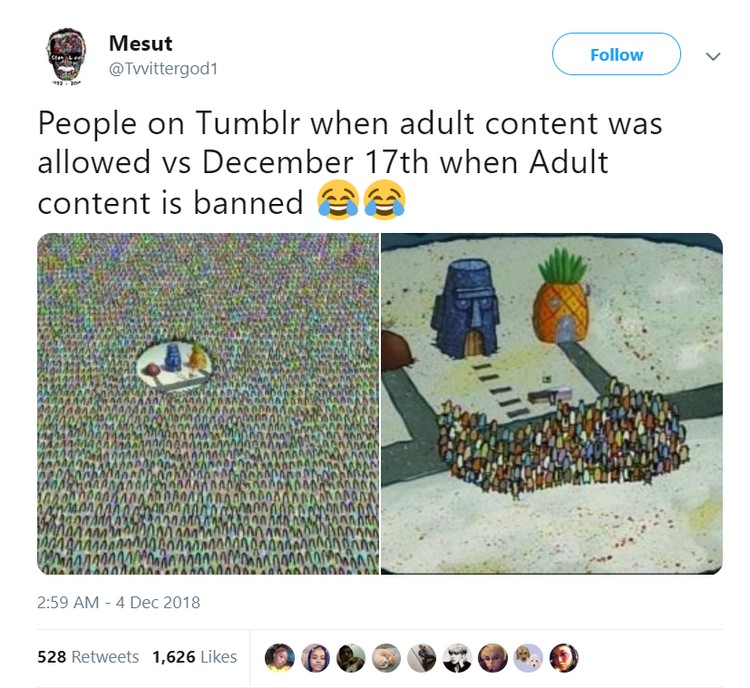The height and width of the screenshot is (688, 750).
Task: Open the crowded SpongeBob image on the left
Action: (208, 403)
